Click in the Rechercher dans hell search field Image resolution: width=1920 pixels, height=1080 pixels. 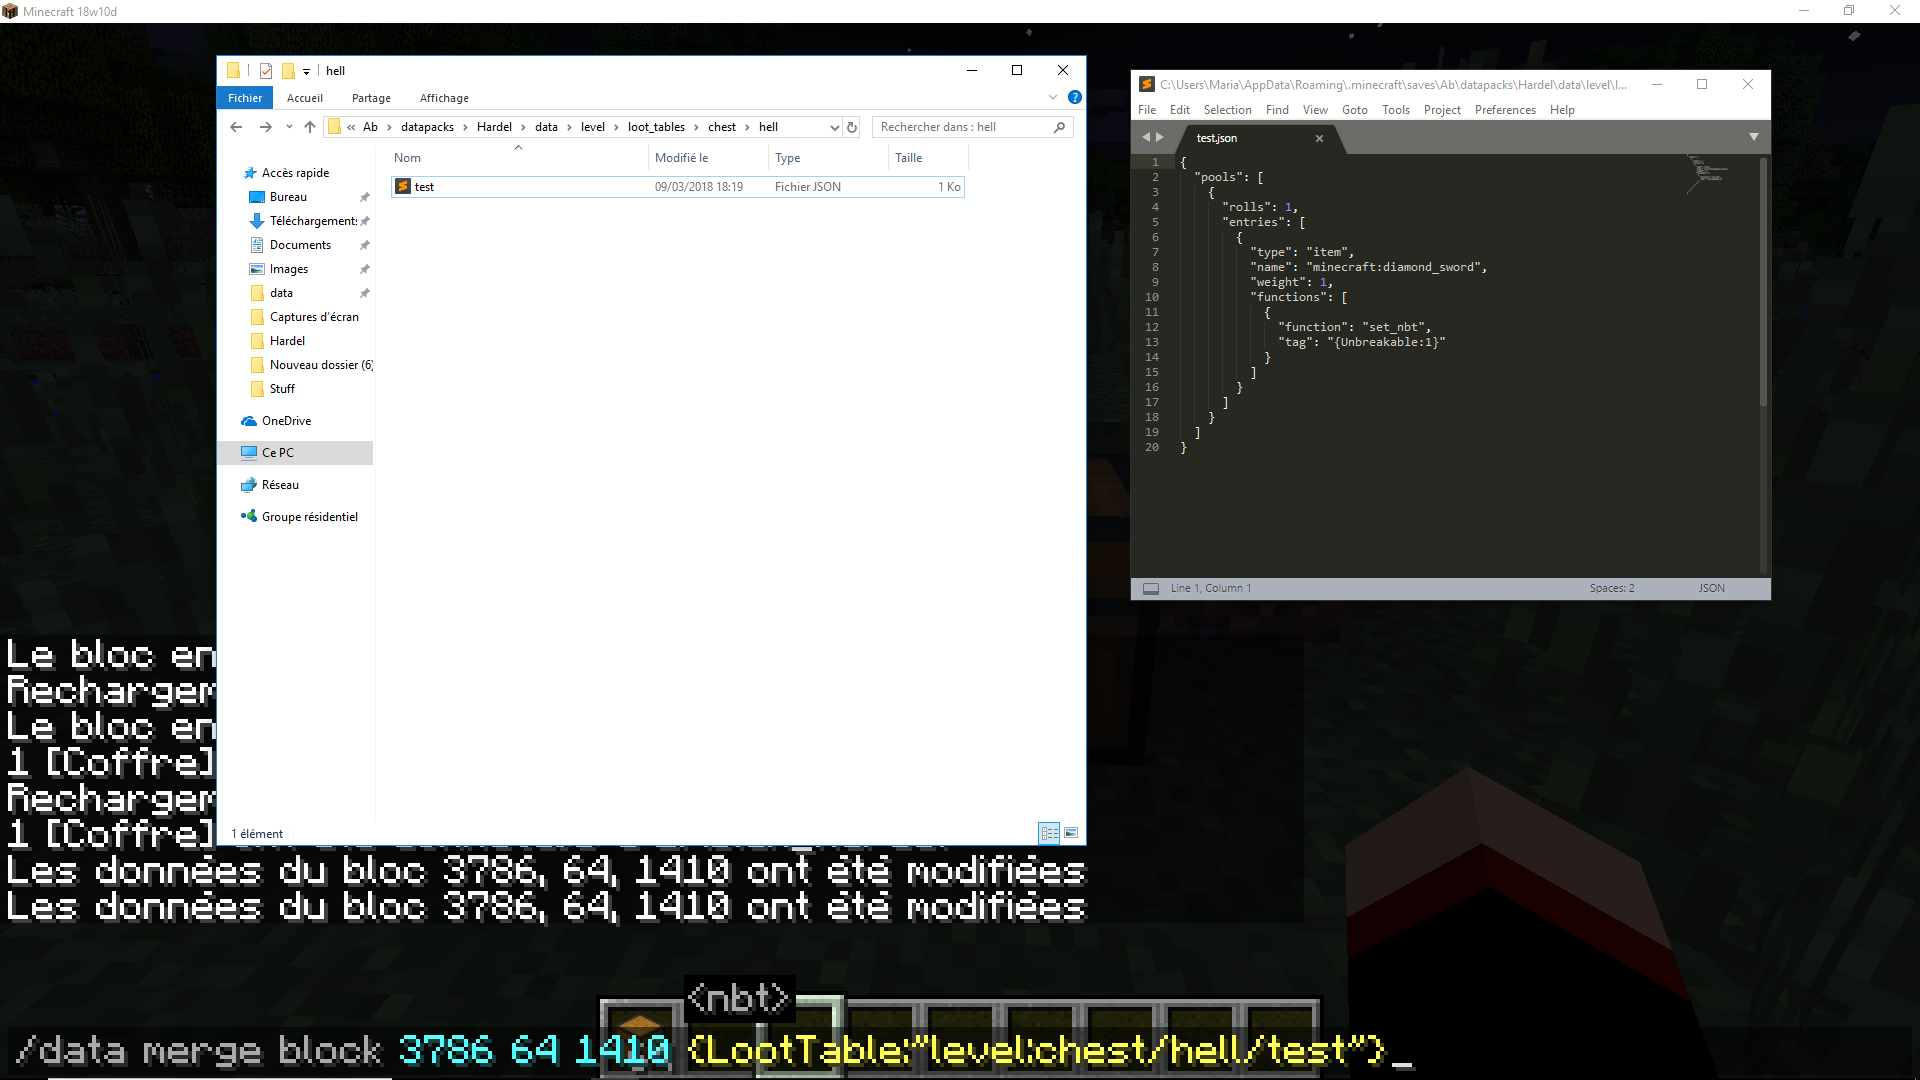coord(960,127)
